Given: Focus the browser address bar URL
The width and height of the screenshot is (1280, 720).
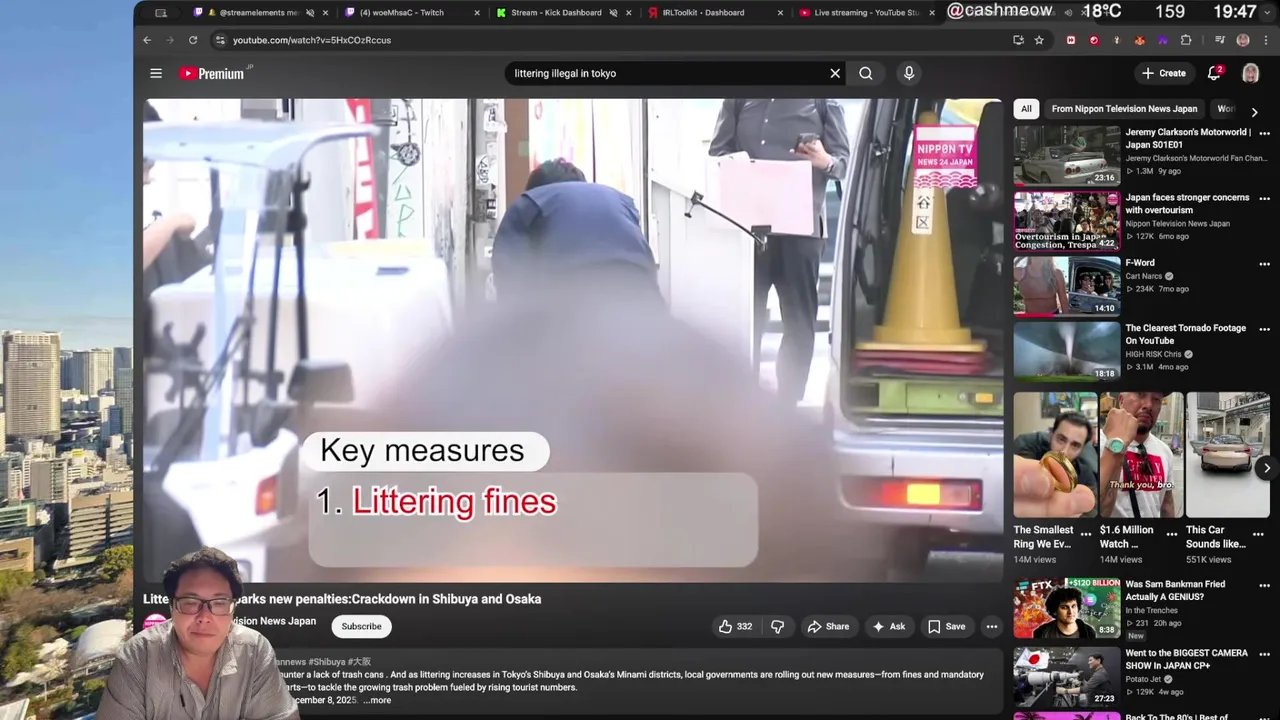Looking at the screenshot, I should tap(312, 40).
